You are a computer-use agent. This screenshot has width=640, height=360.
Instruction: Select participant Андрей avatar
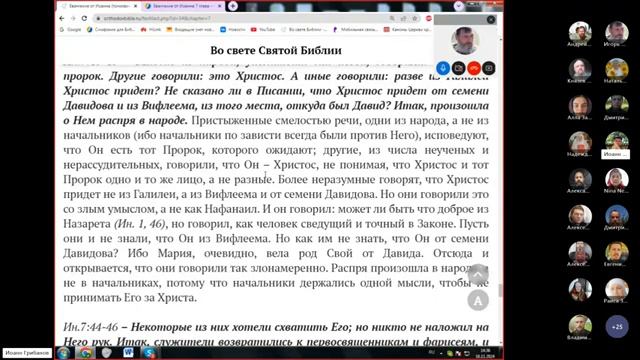click(580, 32)
